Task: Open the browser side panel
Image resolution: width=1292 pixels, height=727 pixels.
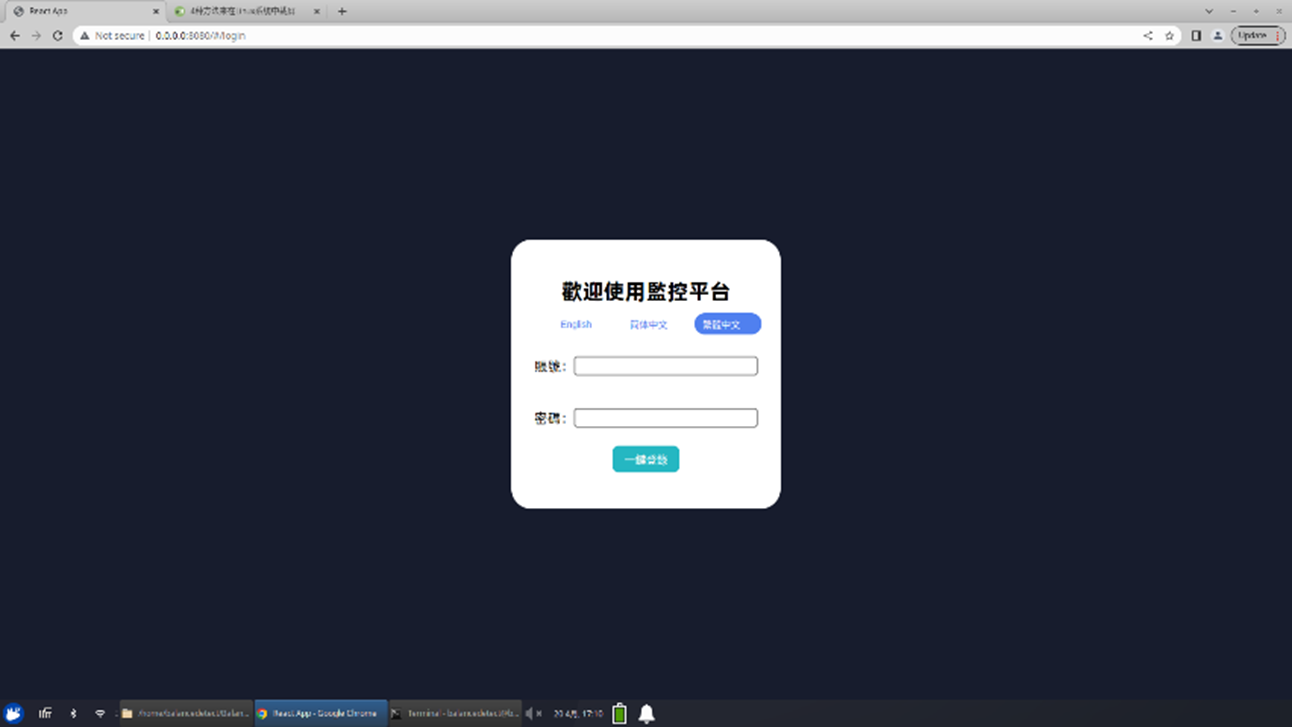Action: click(1196, 36)
